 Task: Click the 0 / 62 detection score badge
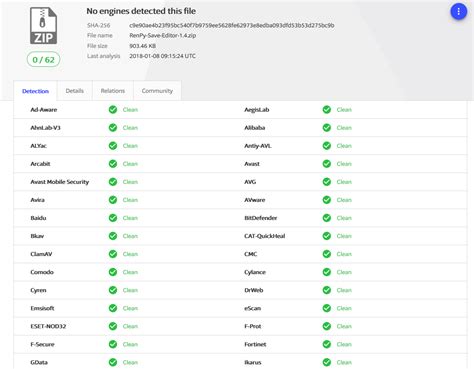(43, 60)
